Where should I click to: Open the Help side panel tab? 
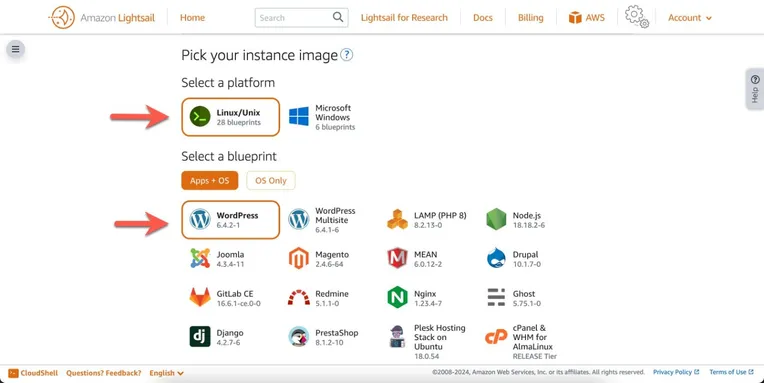click(755, 89)
